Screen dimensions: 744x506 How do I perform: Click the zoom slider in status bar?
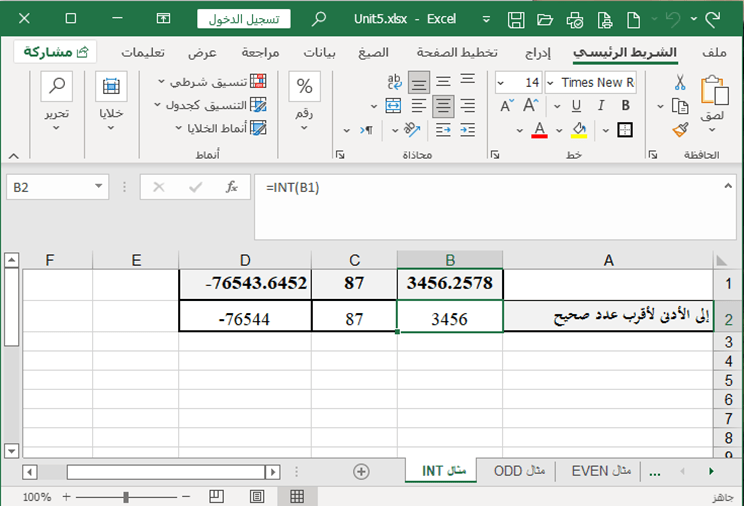(126, 497)
